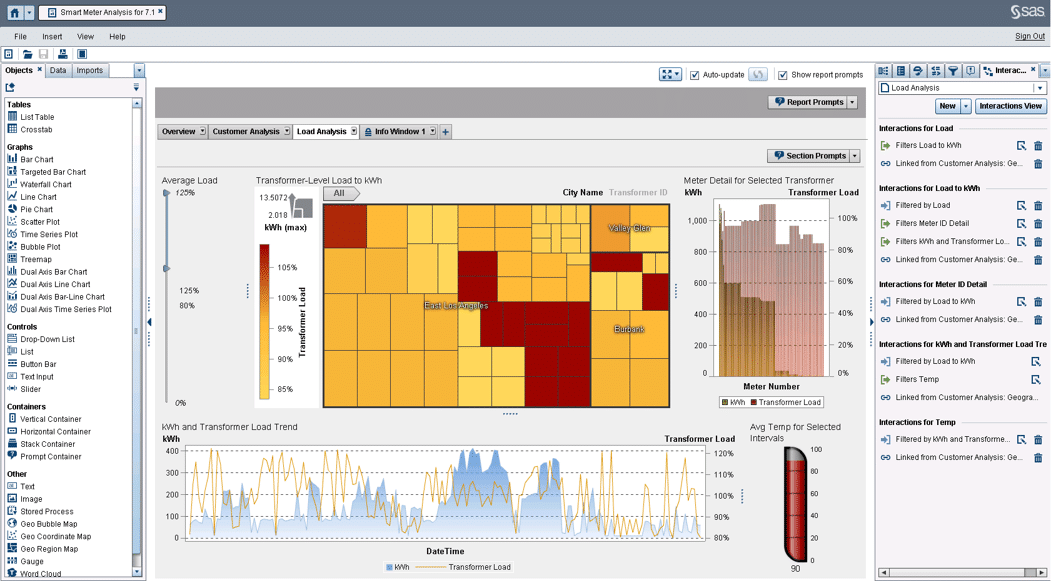Uncheck Show report prompts

pos(783,75)
